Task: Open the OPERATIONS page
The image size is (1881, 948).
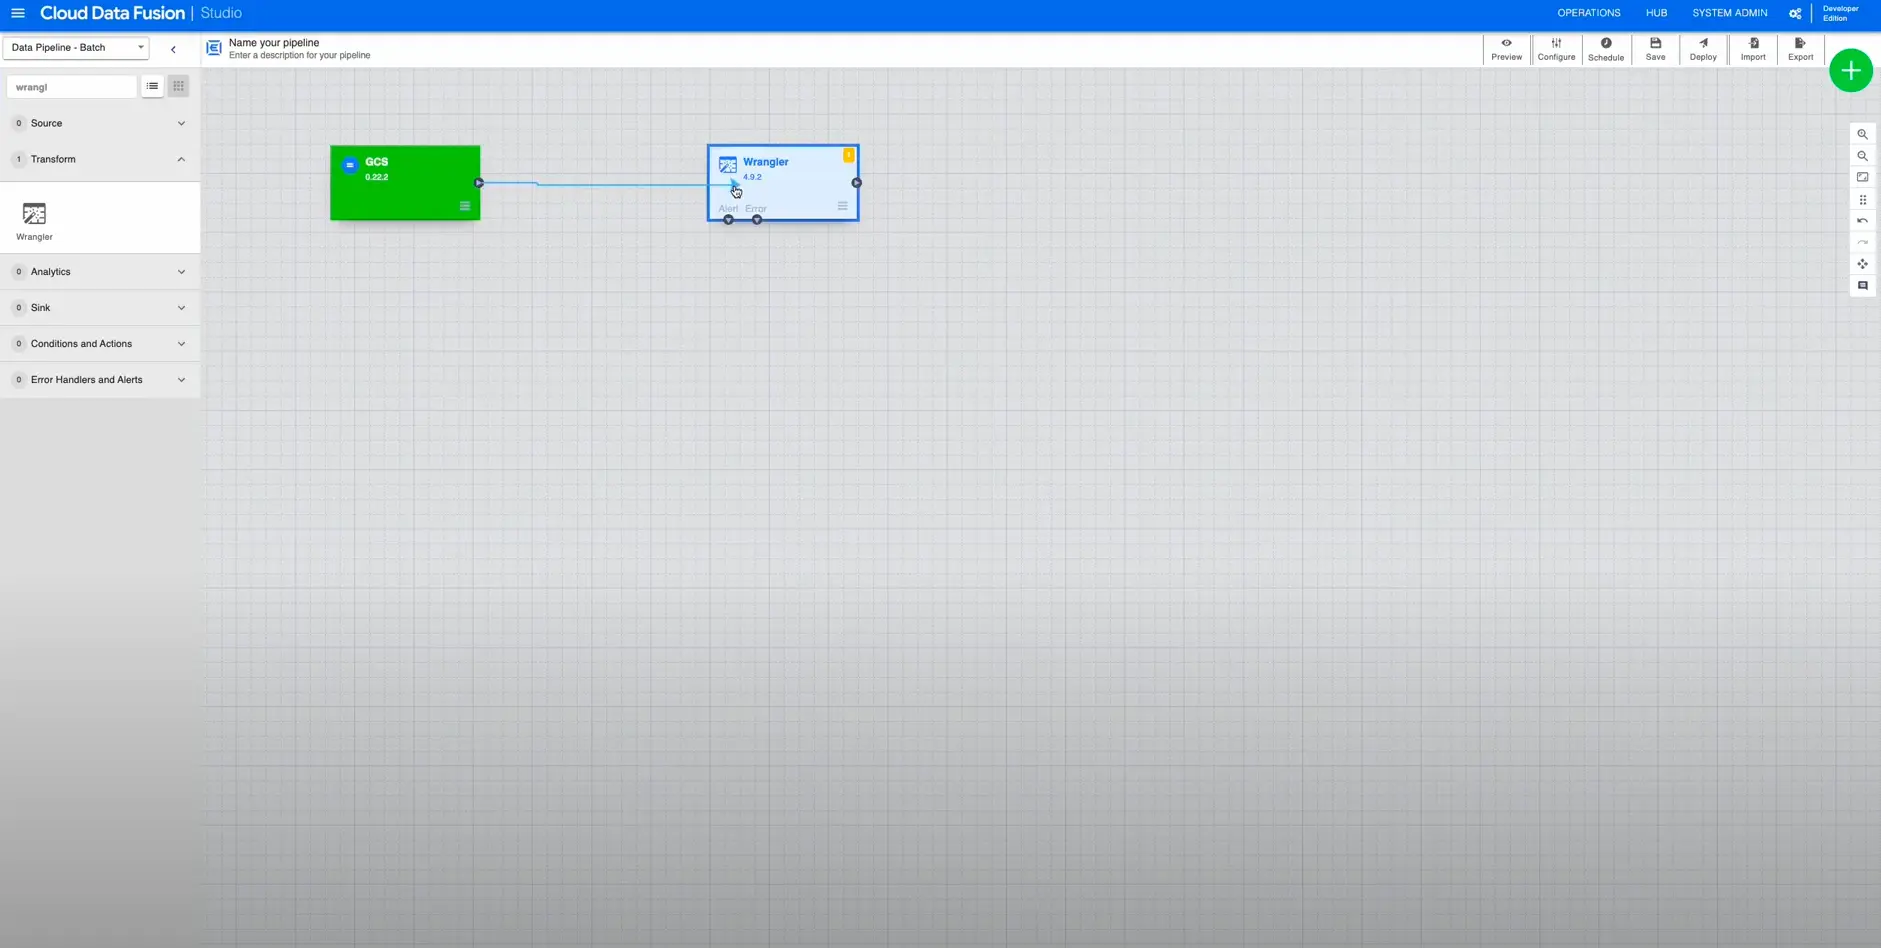Action: coord(1588,13)
